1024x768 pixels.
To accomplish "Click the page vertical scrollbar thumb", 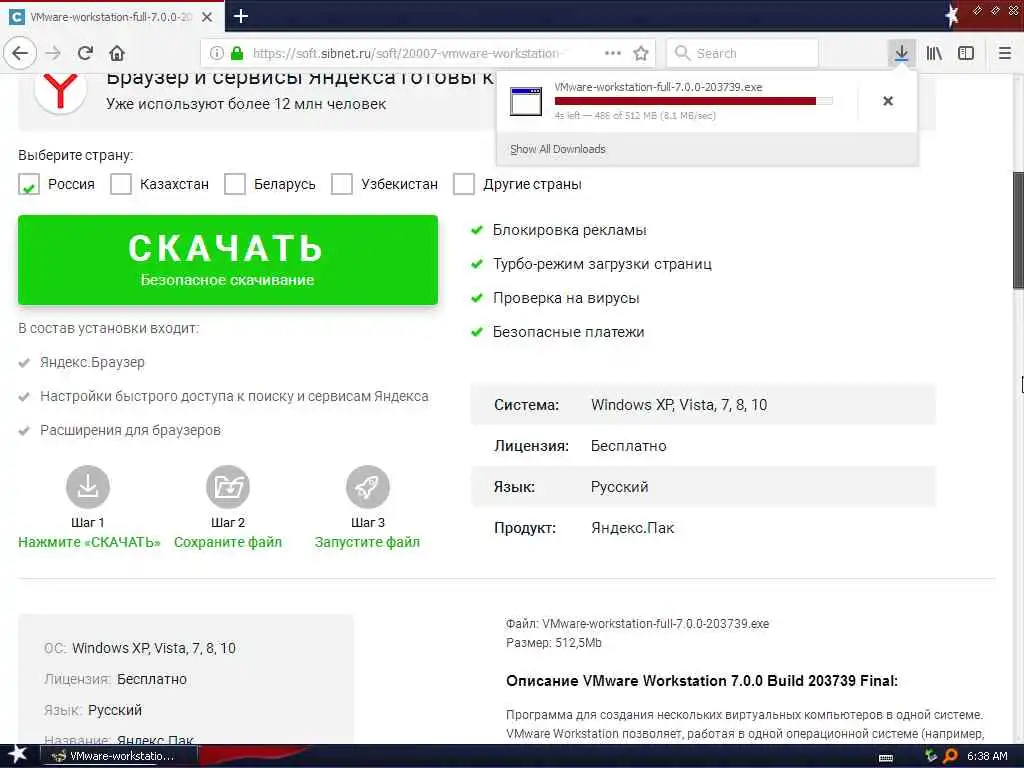I will click(1018, 230).
